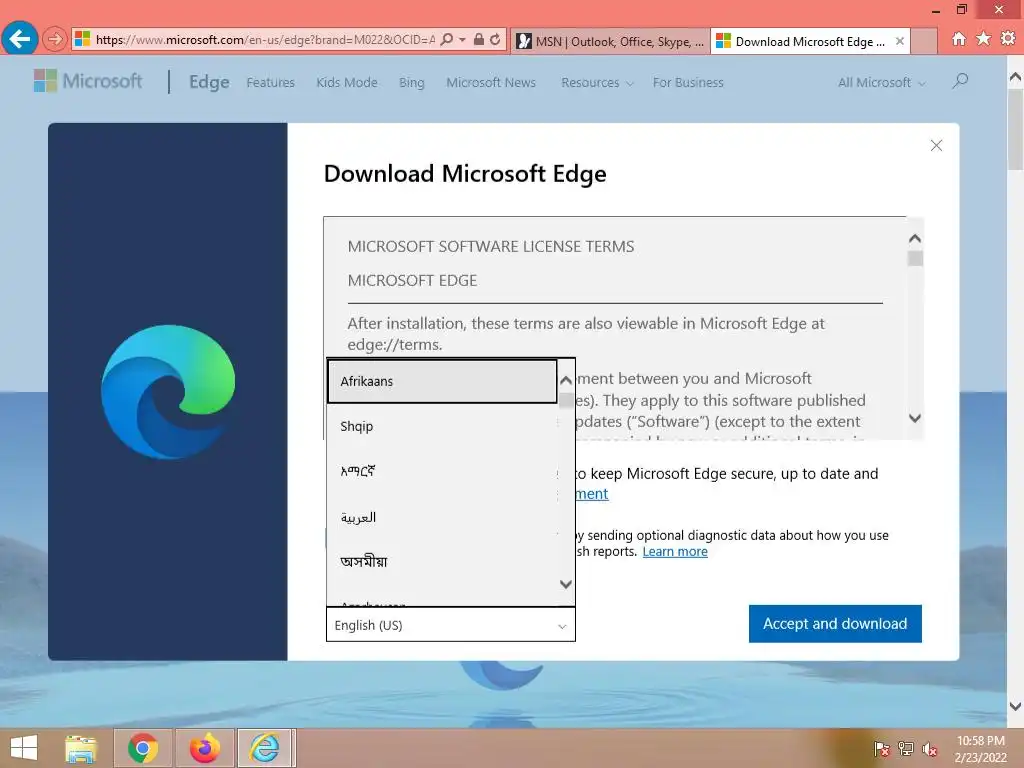
Task: Open the browser Home icon
Action: [959, 39]
